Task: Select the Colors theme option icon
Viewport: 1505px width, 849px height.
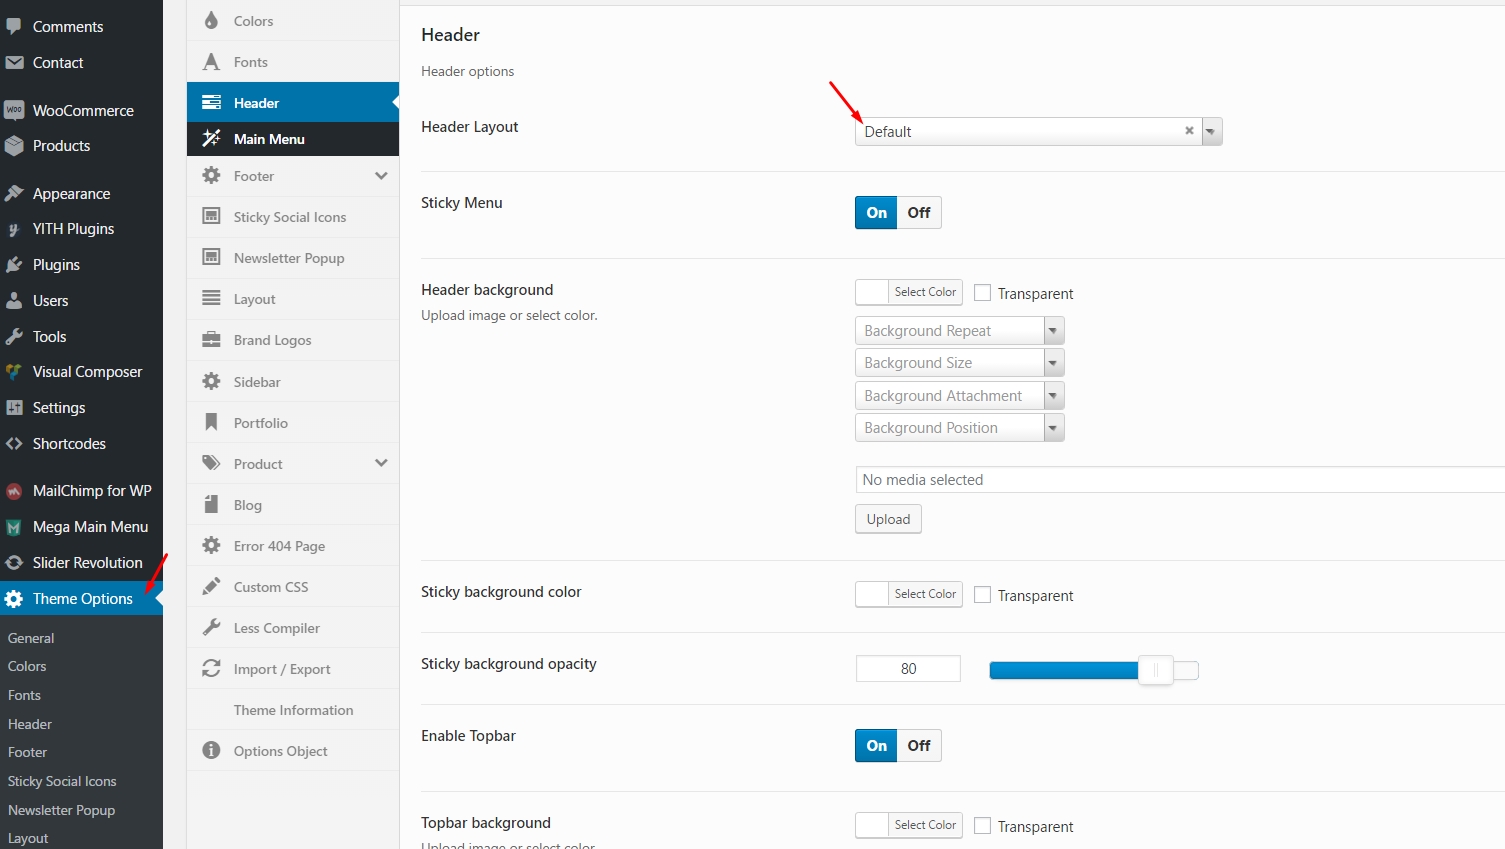Action: coord(211,20)
